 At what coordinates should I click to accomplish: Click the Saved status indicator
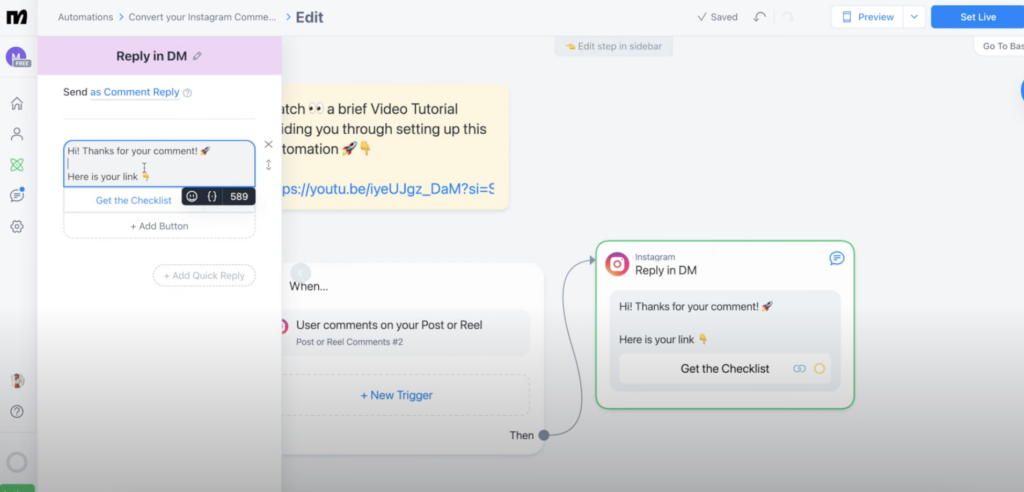pos(717,17)
